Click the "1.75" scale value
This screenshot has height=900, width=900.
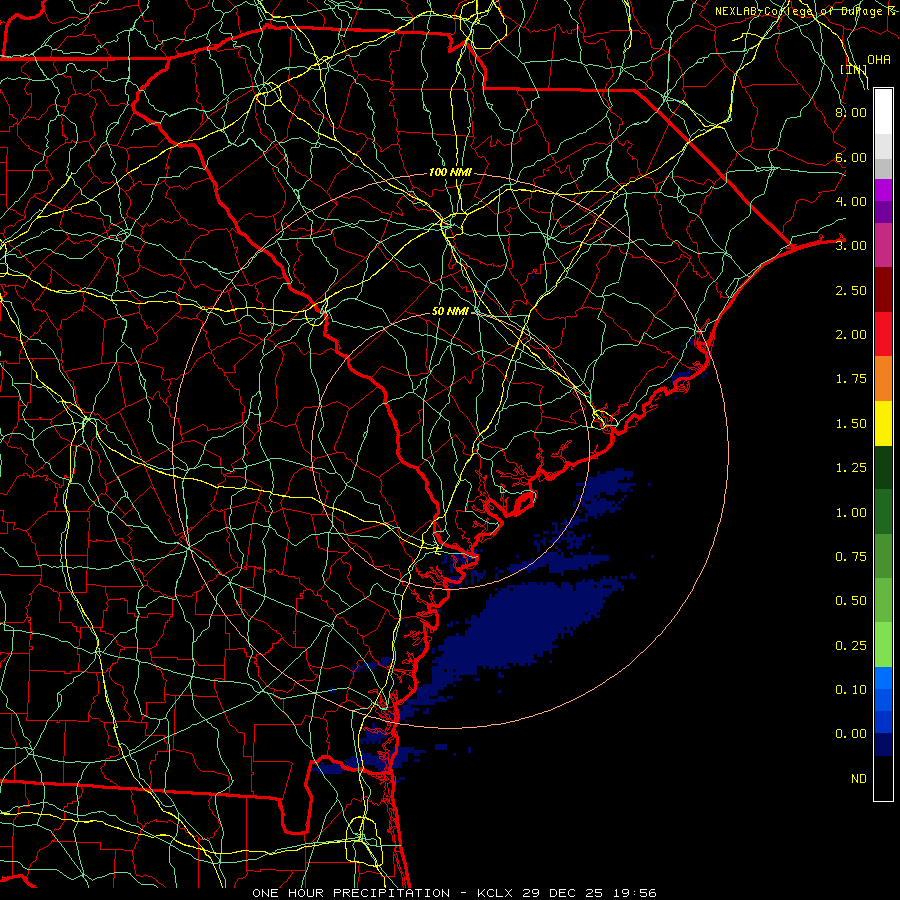[x=851, y=379]
